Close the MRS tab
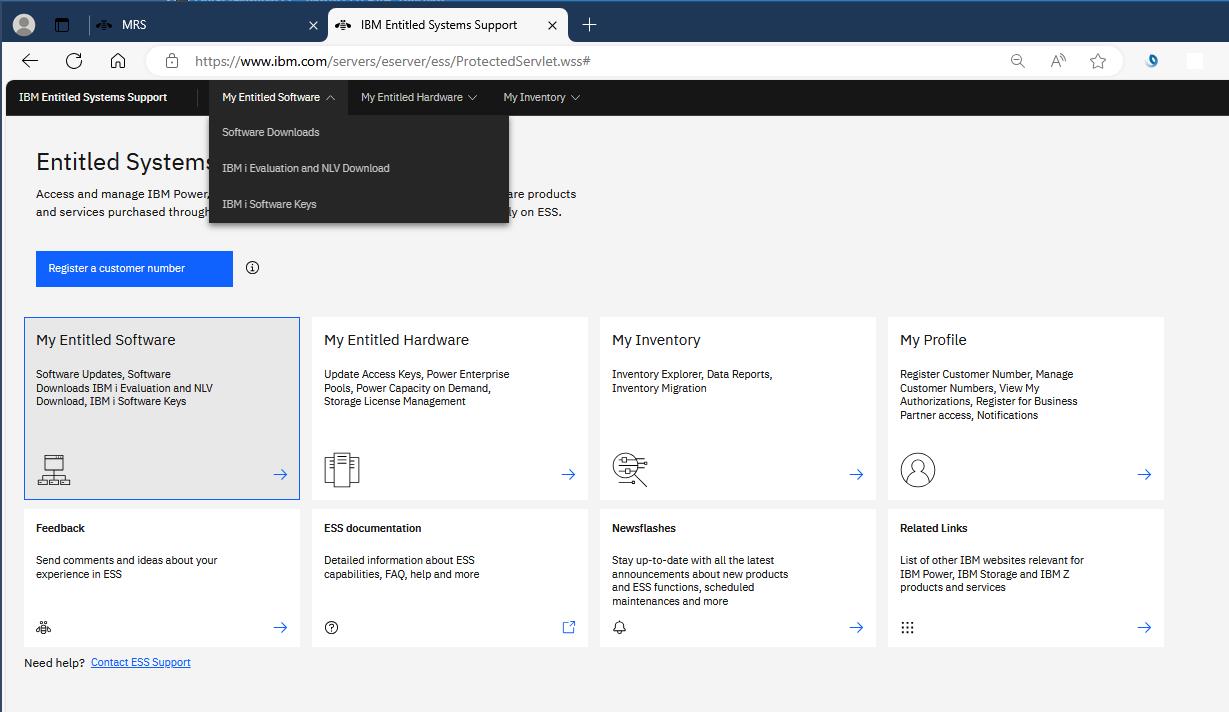This screenshot has width=1229, height=712. point(313,25)
